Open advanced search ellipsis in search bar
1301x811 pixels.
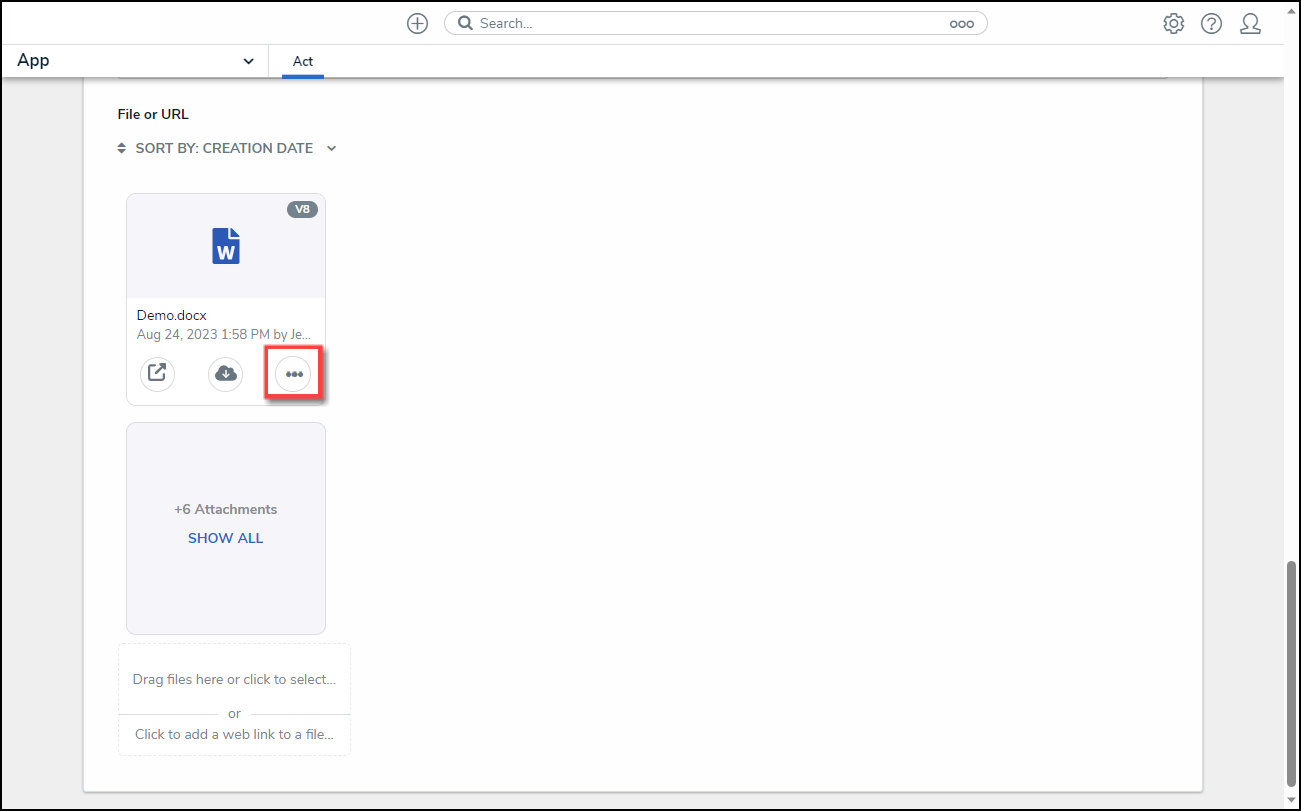962,24
